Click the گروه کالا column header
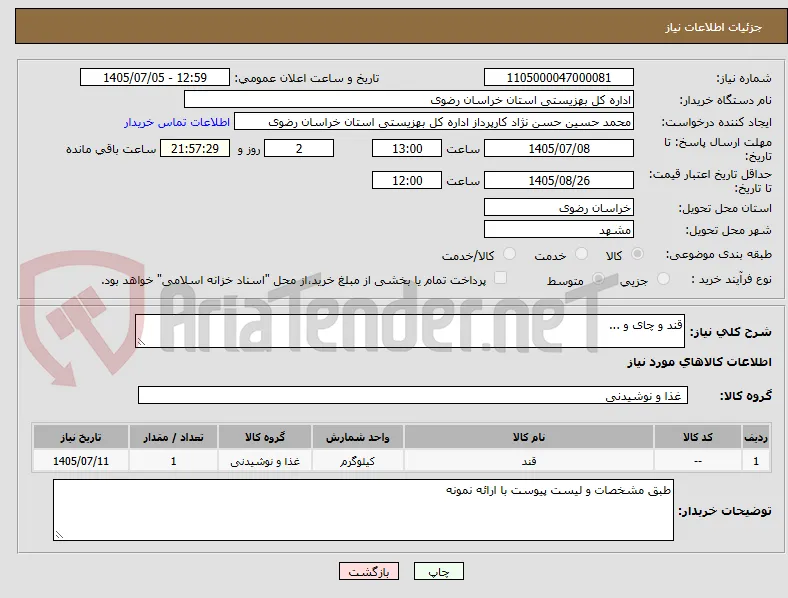The height and width of the screenshot is (598, 788). 265,437
